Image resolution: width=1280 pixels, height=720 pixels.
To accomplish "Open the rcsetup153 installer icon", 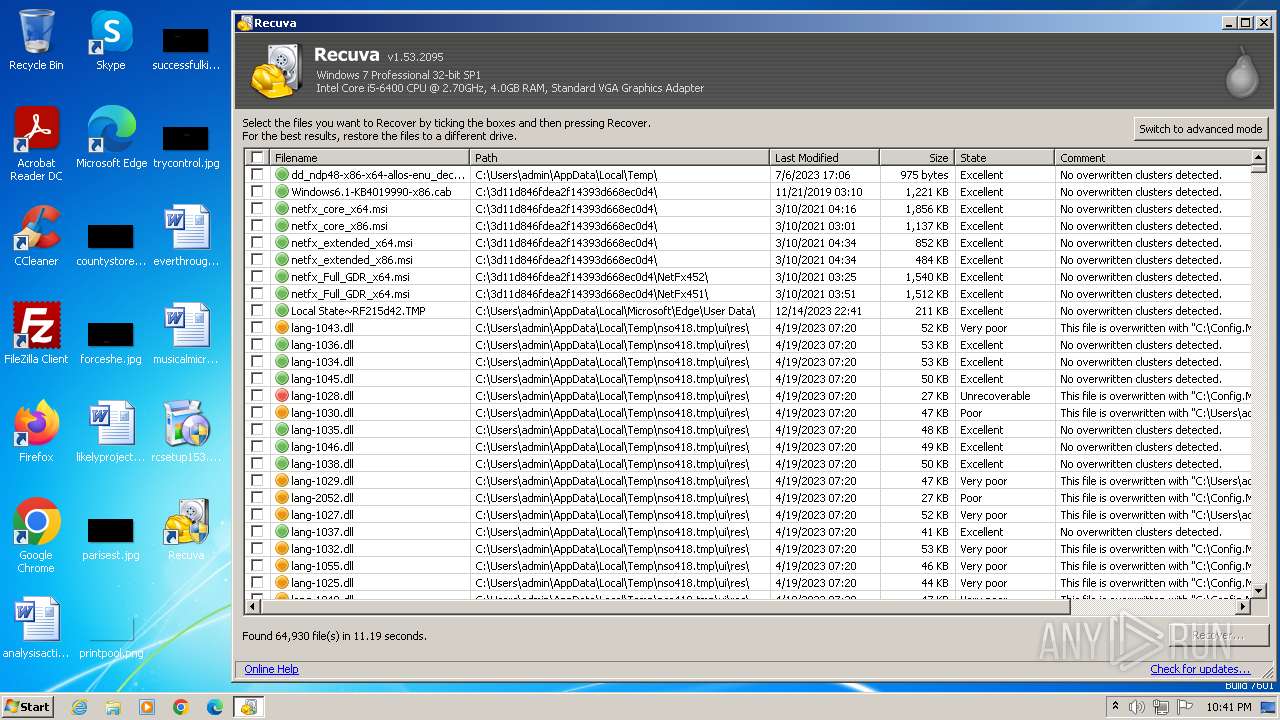I will (186, 431).
